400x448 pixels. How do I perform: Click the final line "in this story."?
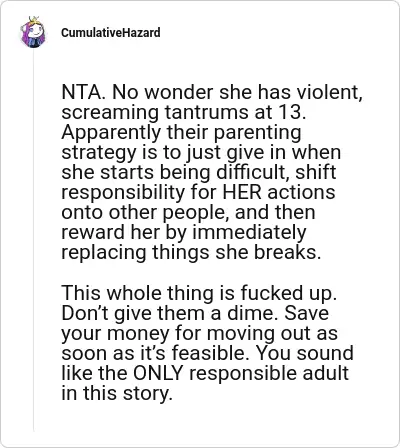(x=117, y=393)
